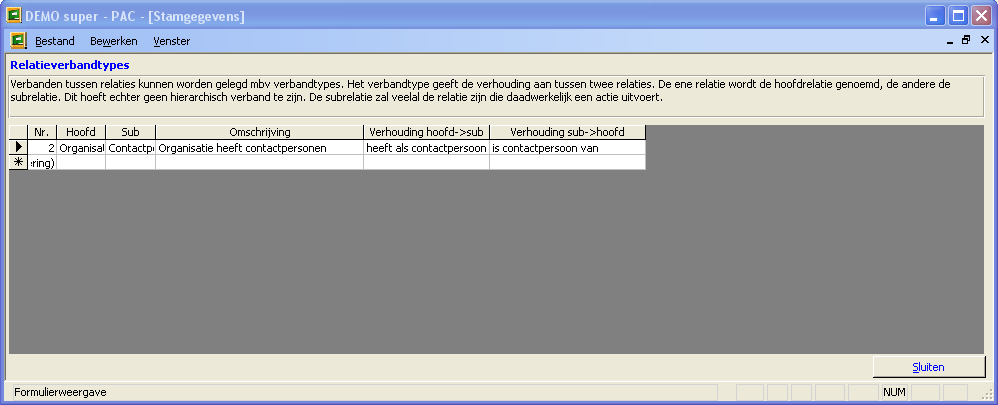Click the table's top-left select-all corner
Screen dimensions: 998x405
pos(18,132)
